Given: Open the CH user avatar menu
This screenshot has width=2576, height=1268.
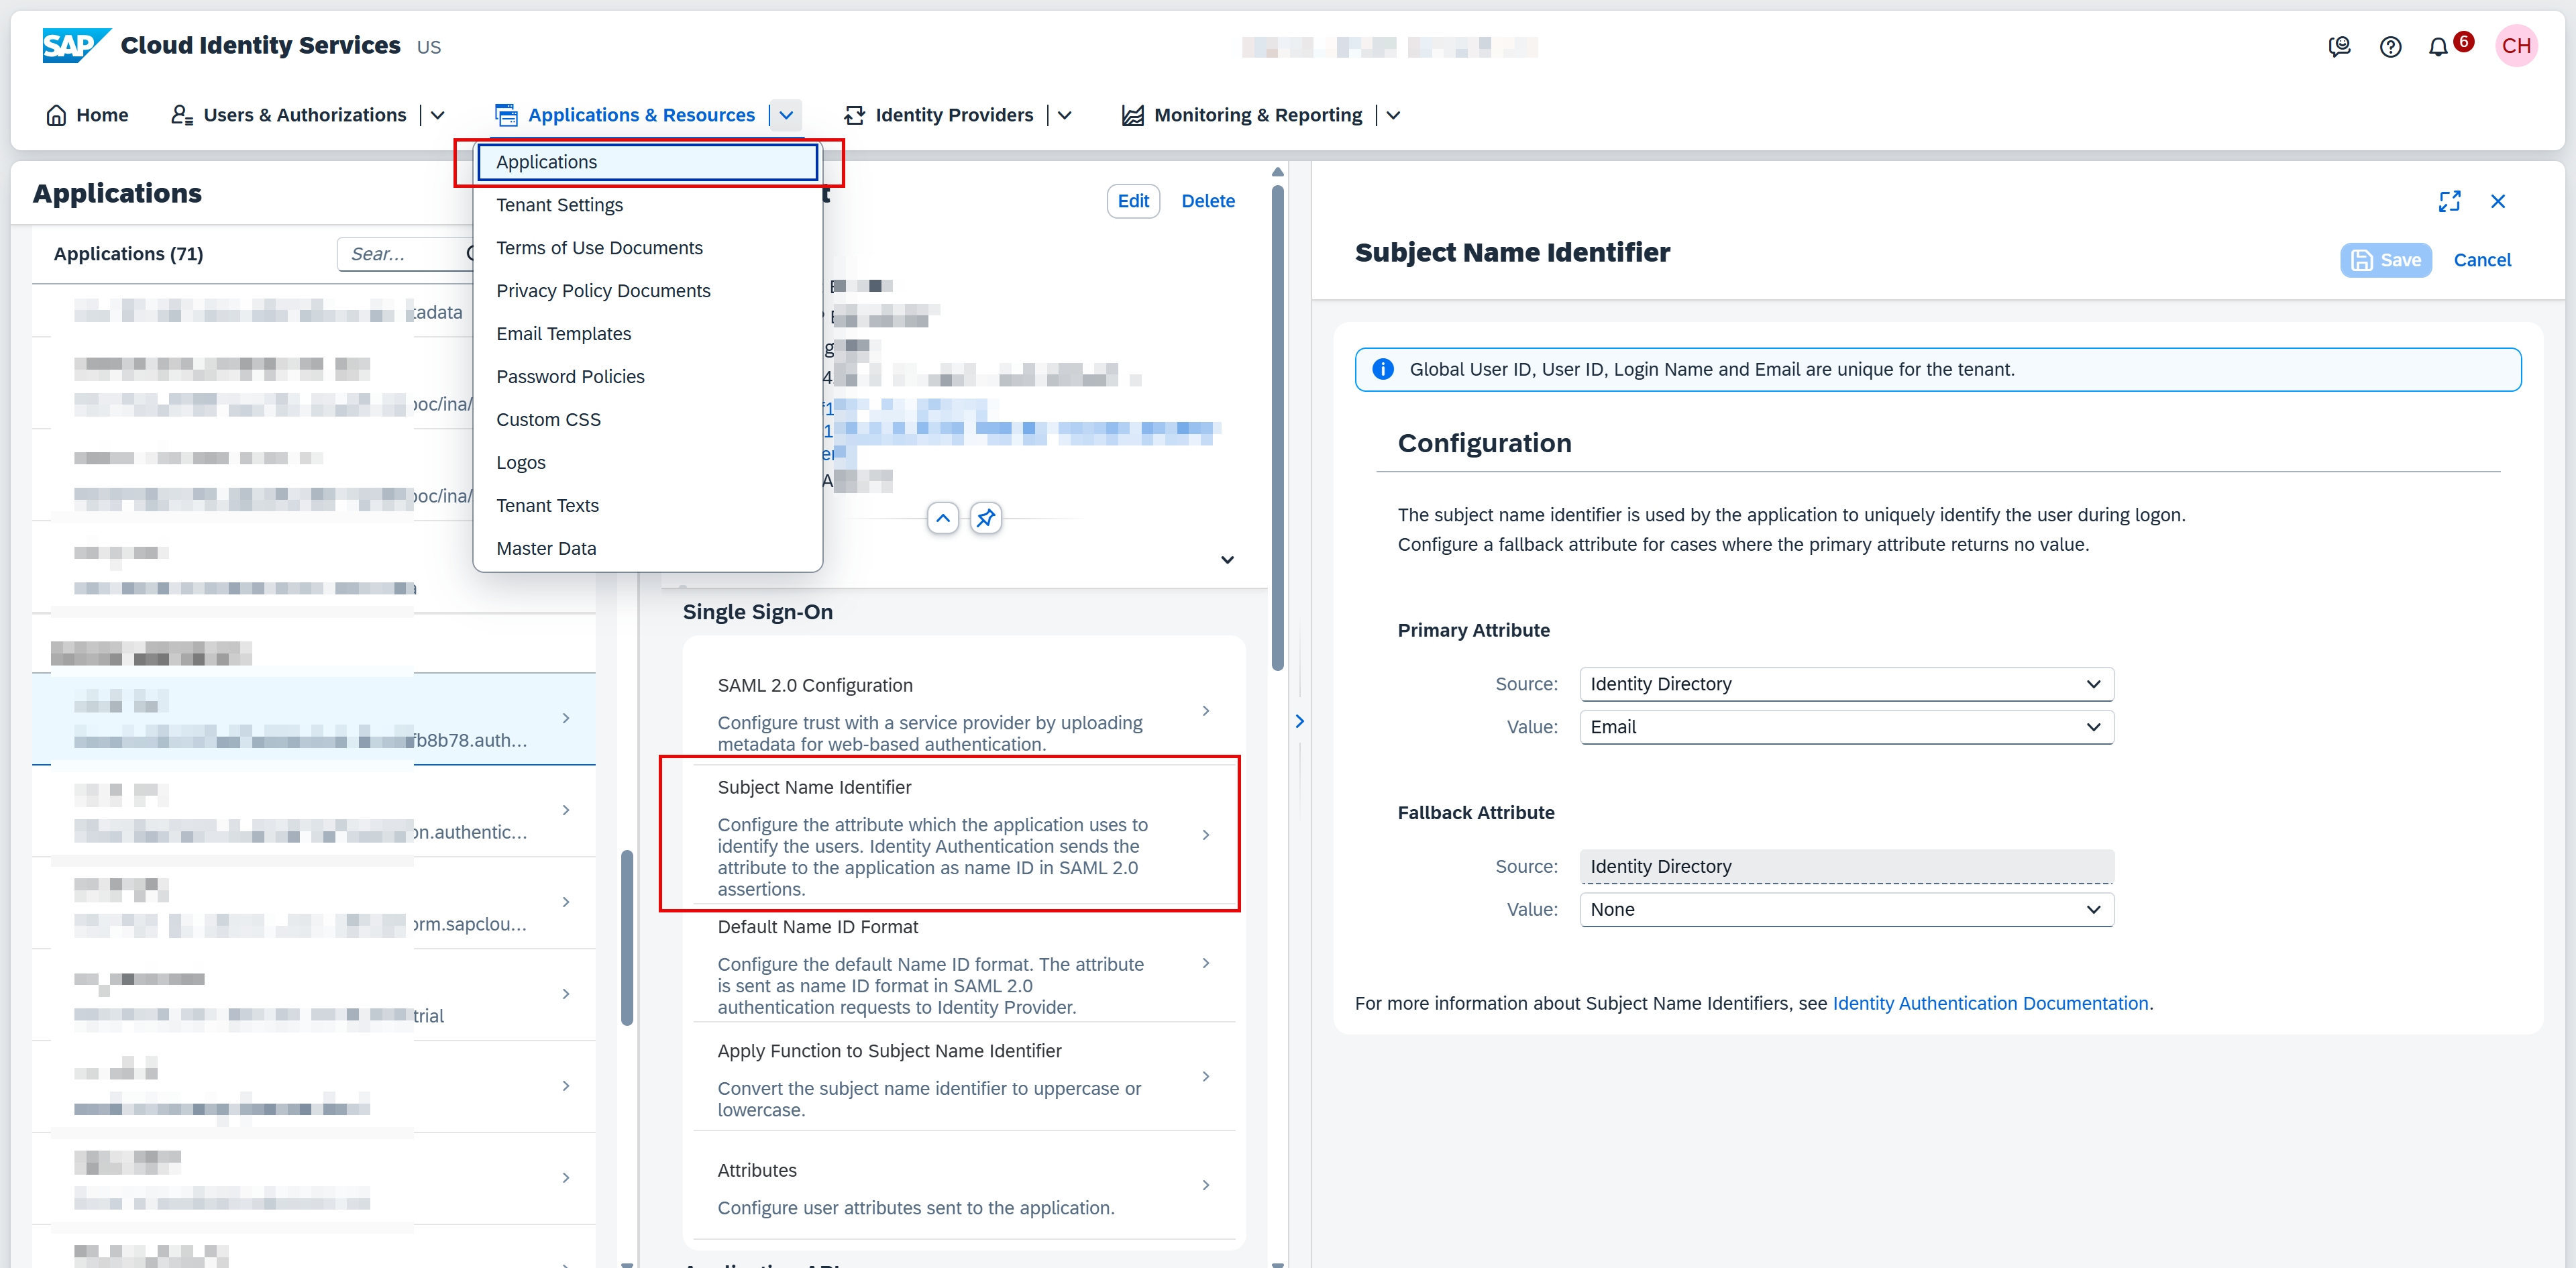Looking at the screenshot, I should point(2516,46).
